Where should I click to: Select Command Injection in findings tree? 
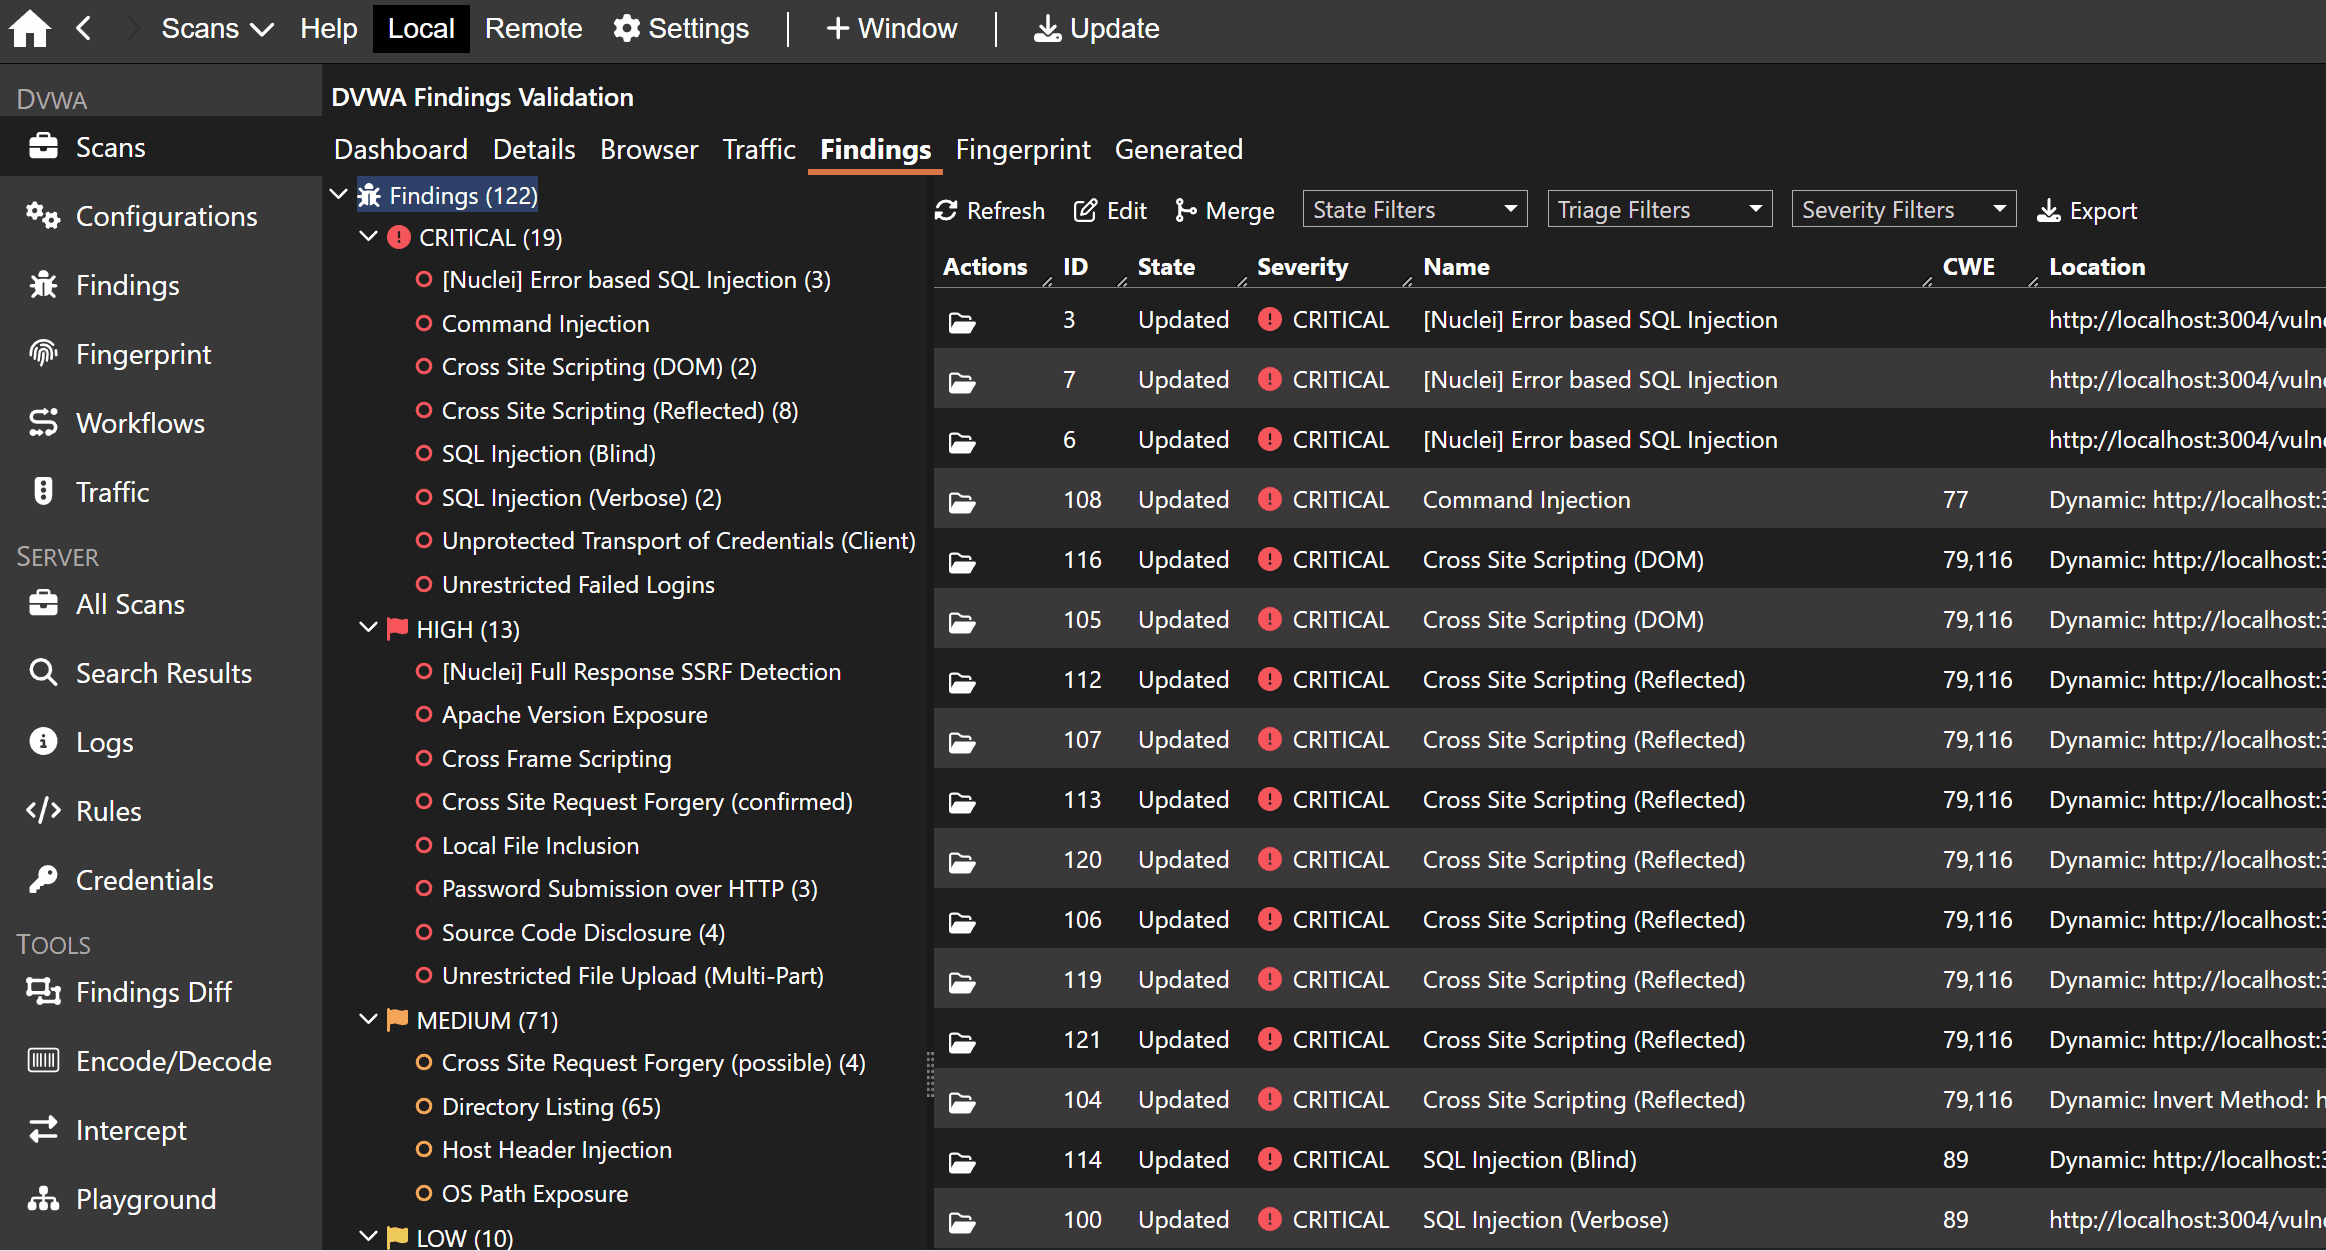[x=545, y=324]
